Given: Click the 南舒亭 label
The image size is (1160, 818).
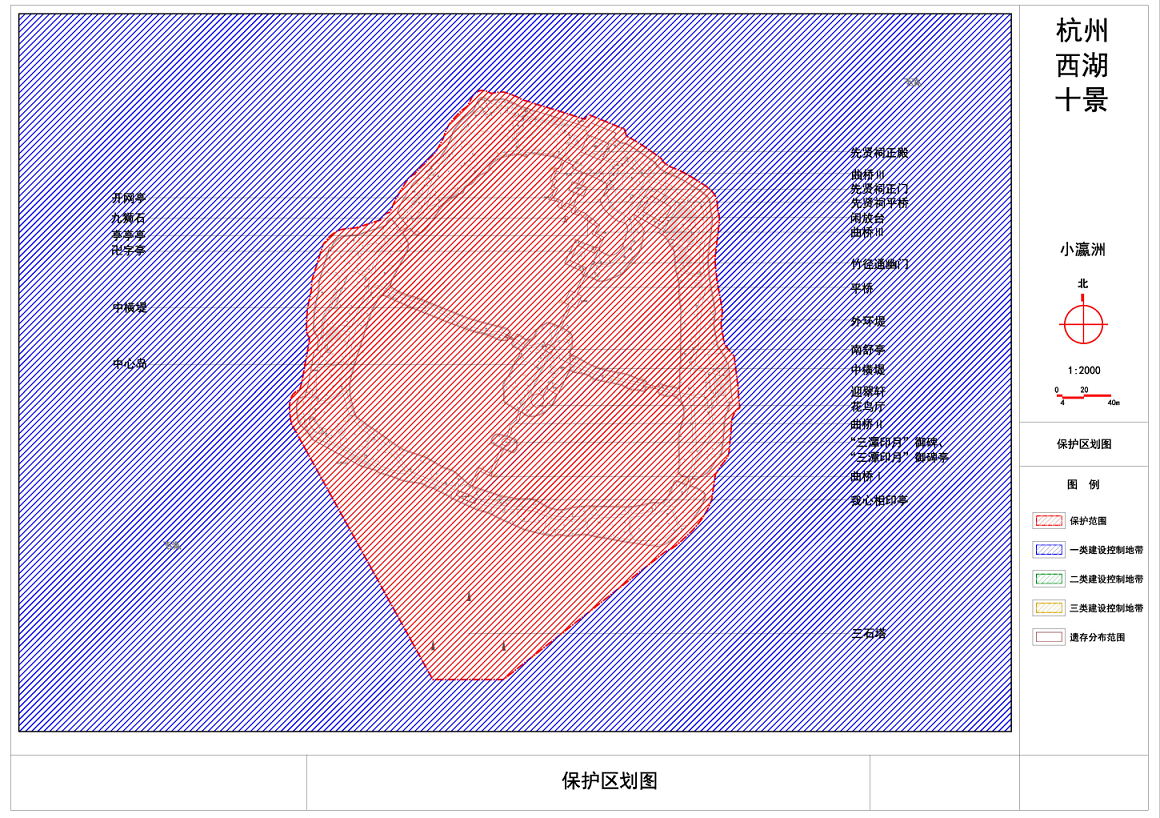Looking at the screenshot, I should [868, 349].
